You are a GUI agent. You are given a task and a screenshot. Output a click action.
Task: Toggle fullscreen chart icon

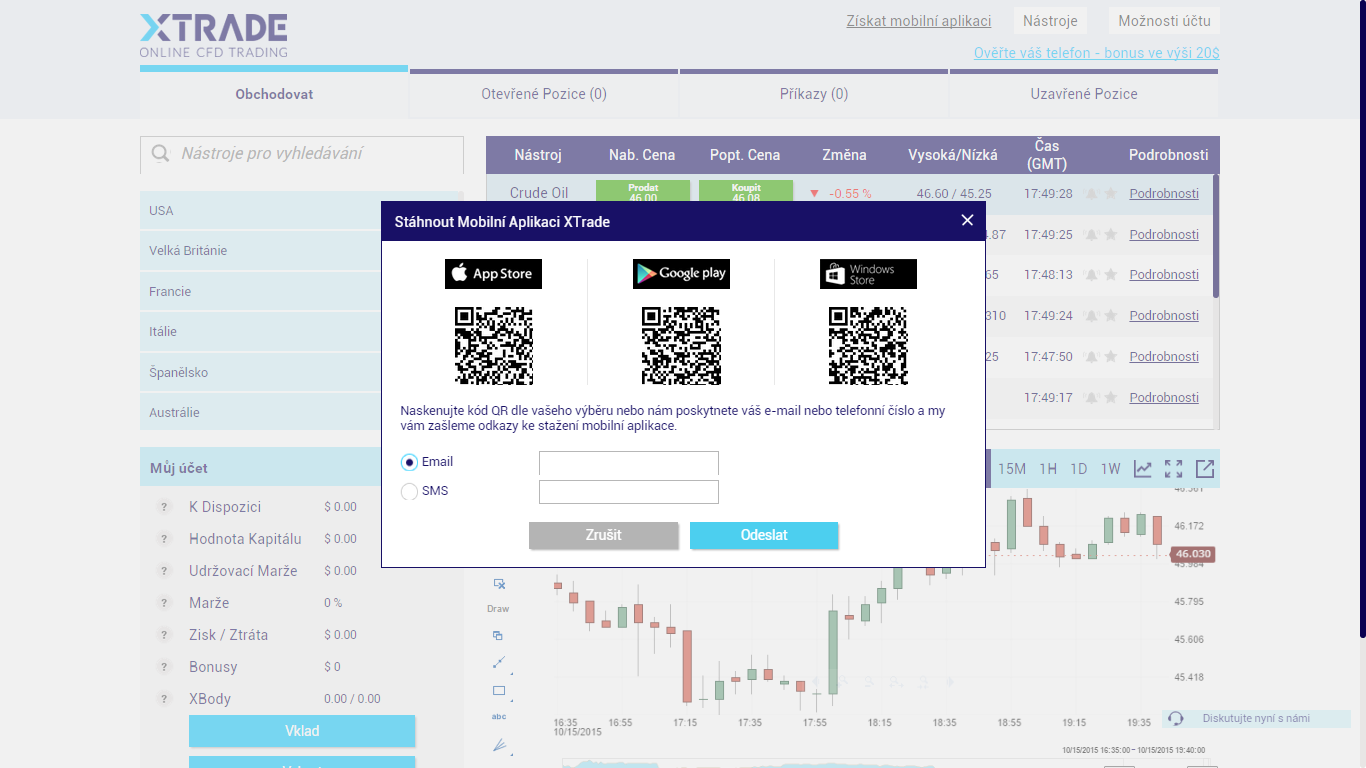click(1173, 468)
